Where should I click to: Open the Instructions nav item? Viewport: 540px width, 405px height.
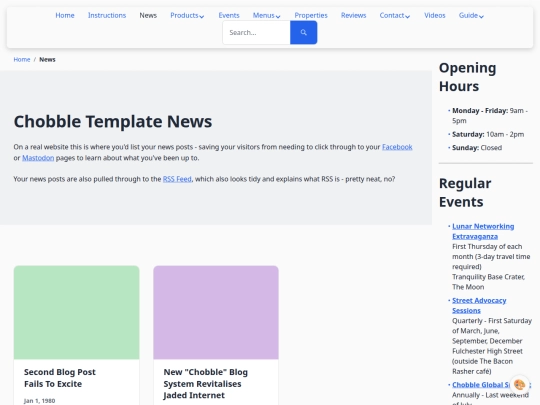(107, 15)
